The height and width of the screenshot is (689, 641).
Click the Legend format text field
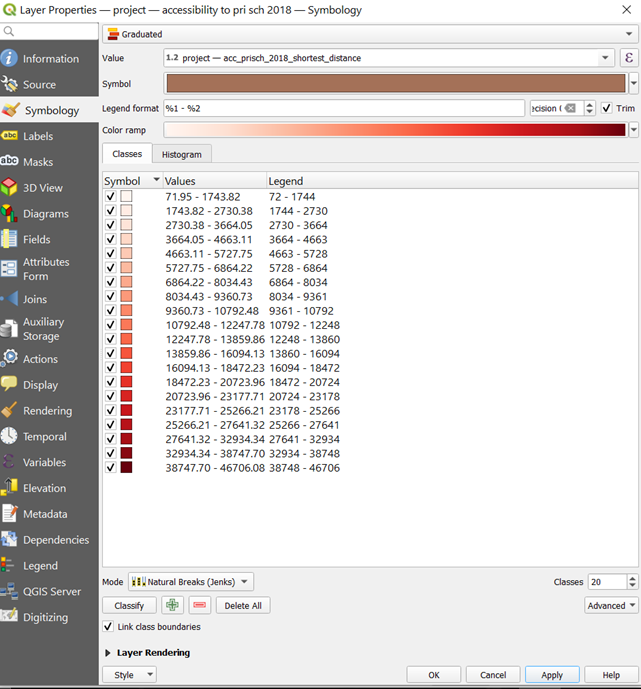pos(344,108)
